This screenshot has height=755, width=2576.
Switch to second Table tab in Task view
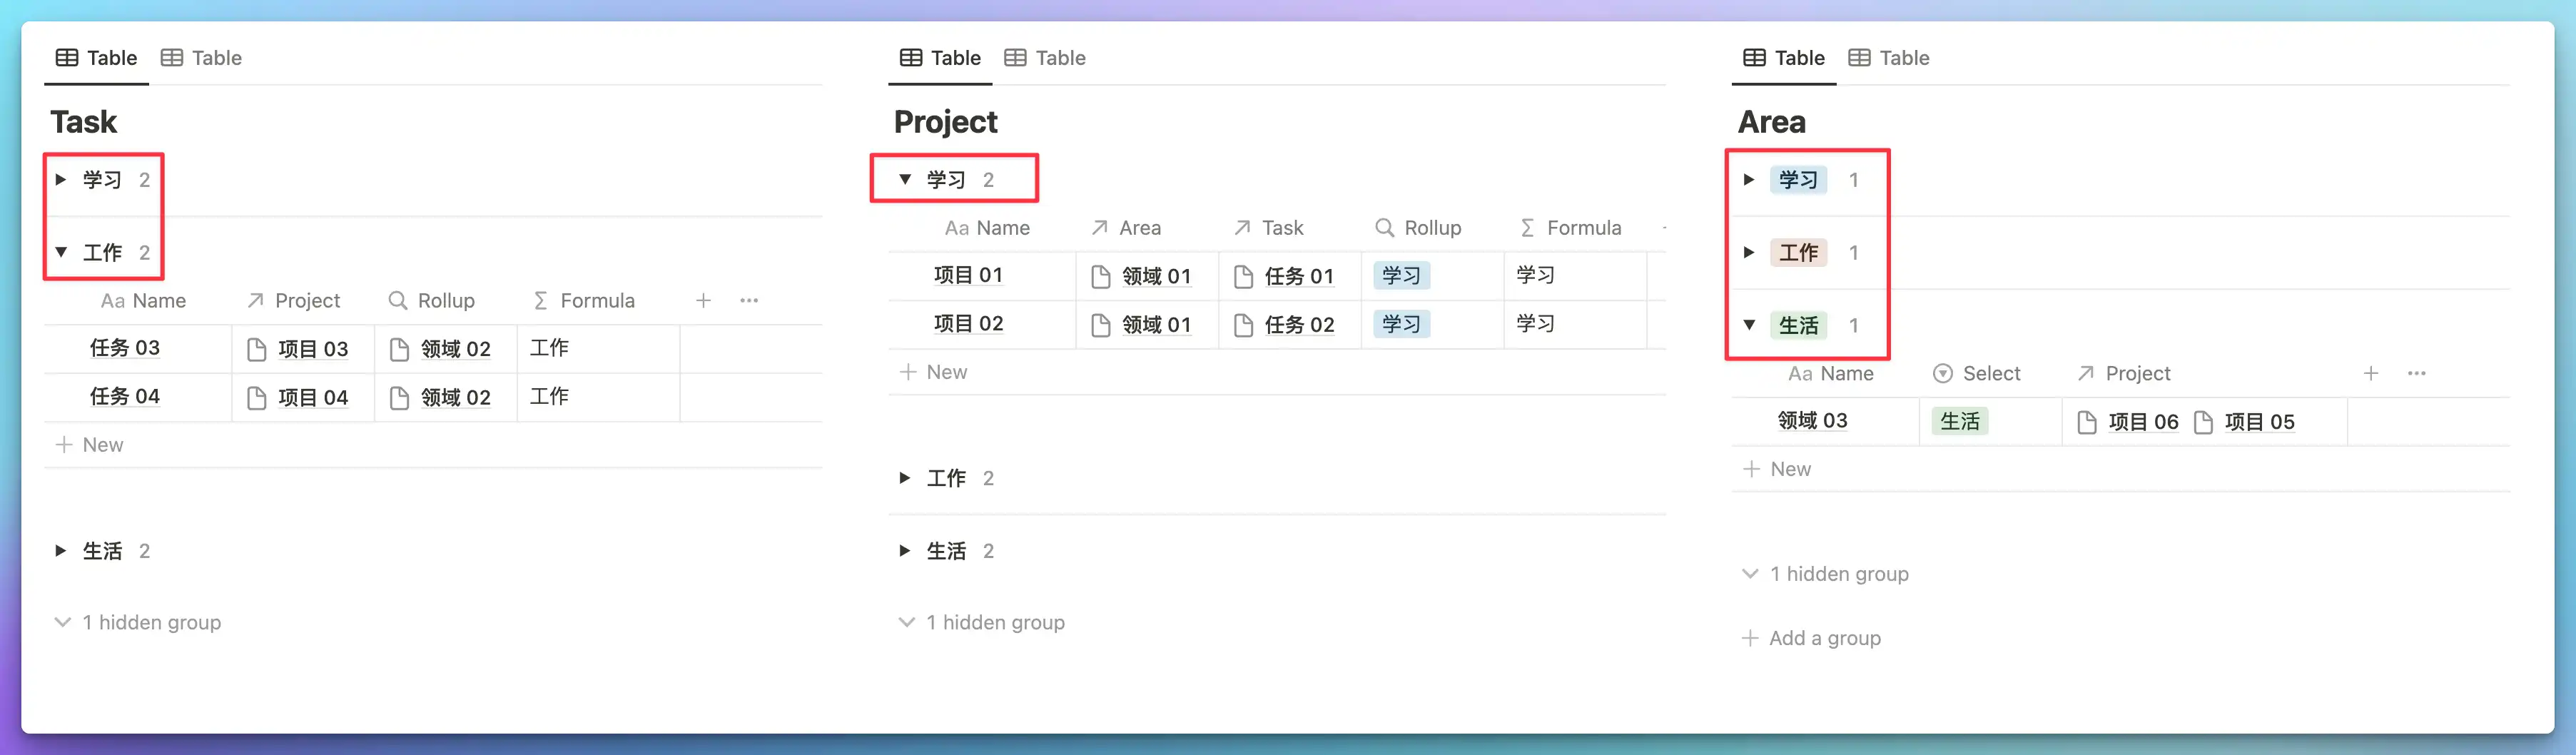[202, 58]
